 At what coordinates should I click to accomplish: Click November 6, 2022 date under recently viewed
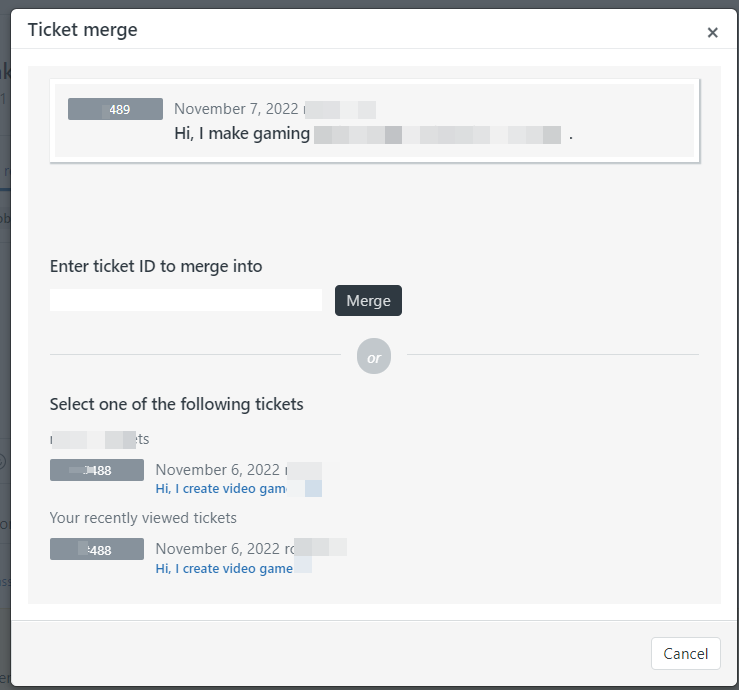coord(218,549)
